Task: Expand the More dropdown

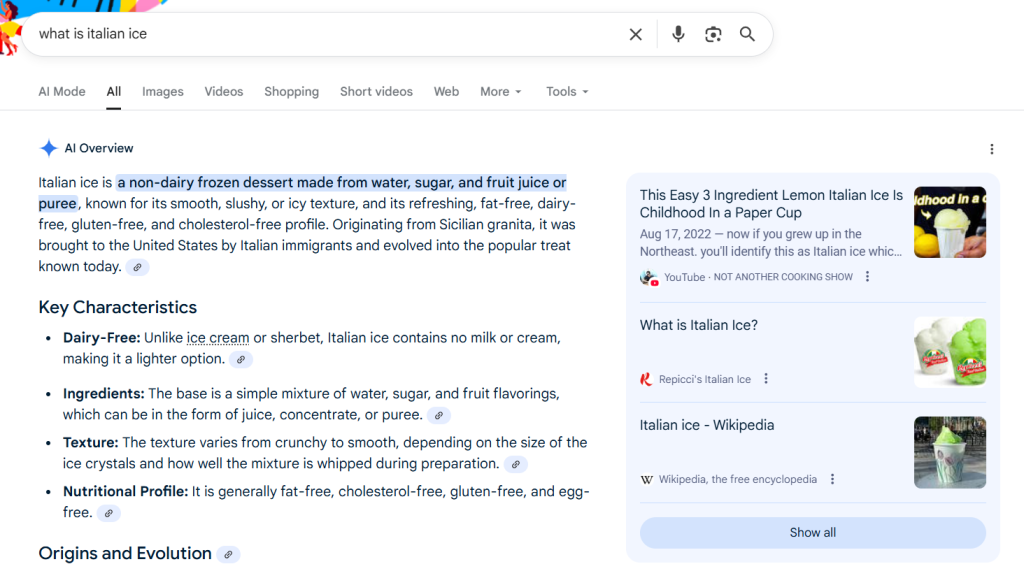Action: tap(501, 91)
